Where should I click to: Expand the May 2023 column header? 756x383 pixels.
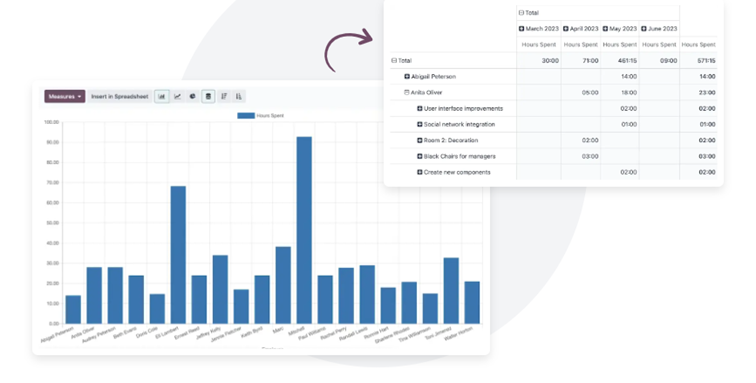(620, 29)
